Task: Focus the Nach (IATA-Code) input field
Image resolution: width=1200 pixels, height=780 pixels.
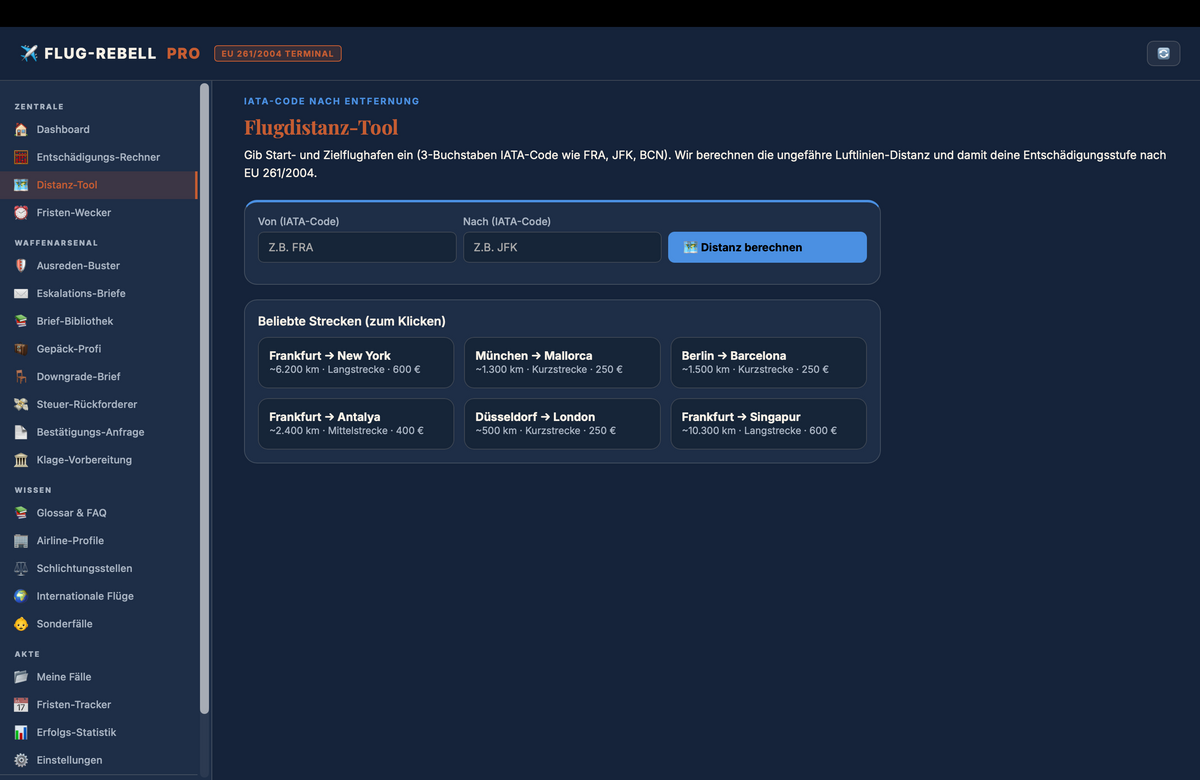Action: coord(562,247)
